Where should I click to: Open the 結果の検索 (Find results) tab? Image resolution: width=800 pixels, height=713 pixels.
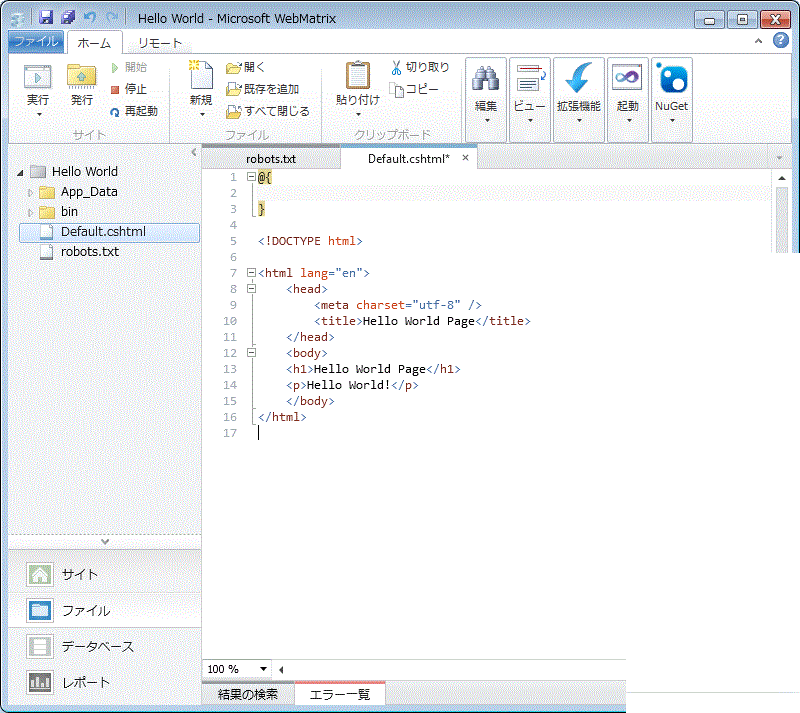pyautogui.click(x=248, y=694)
